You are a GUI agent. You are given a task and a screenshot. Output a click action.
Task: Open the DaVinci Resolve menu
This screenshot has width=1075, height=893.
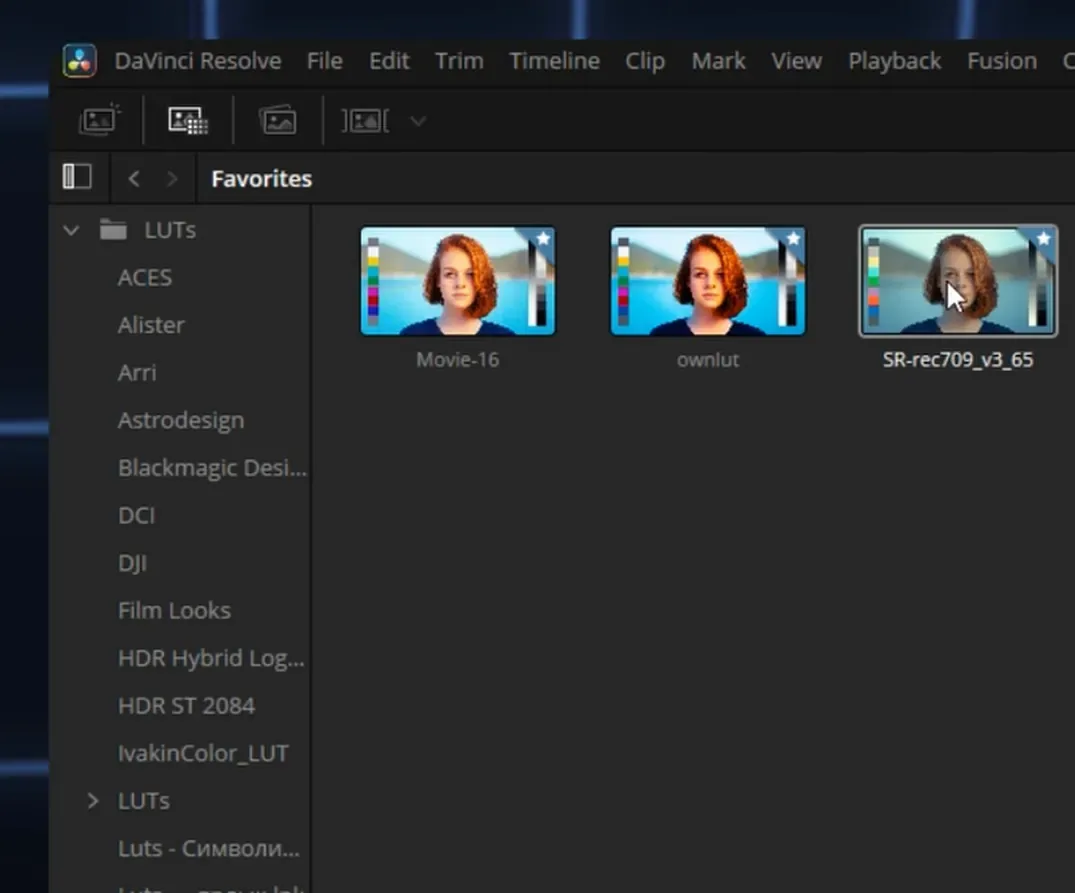click(198, 61)
